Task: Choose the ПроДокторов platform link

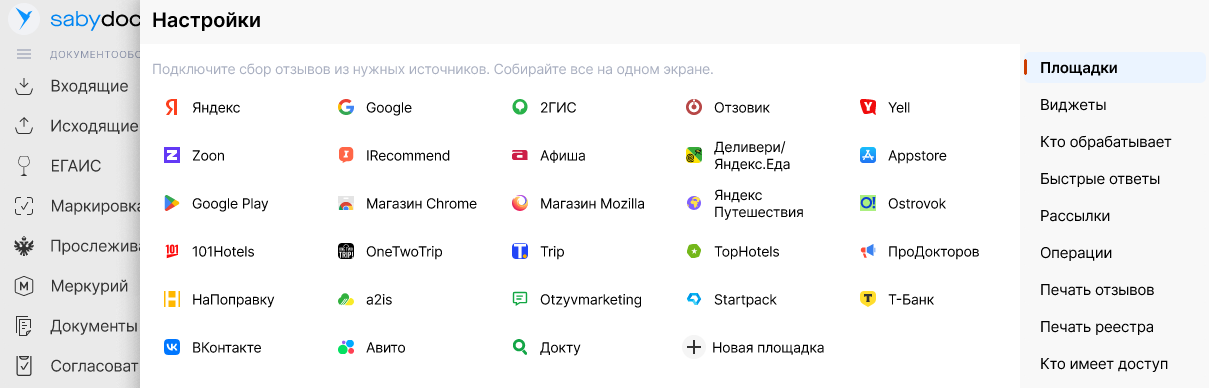Action: (920, 251)
